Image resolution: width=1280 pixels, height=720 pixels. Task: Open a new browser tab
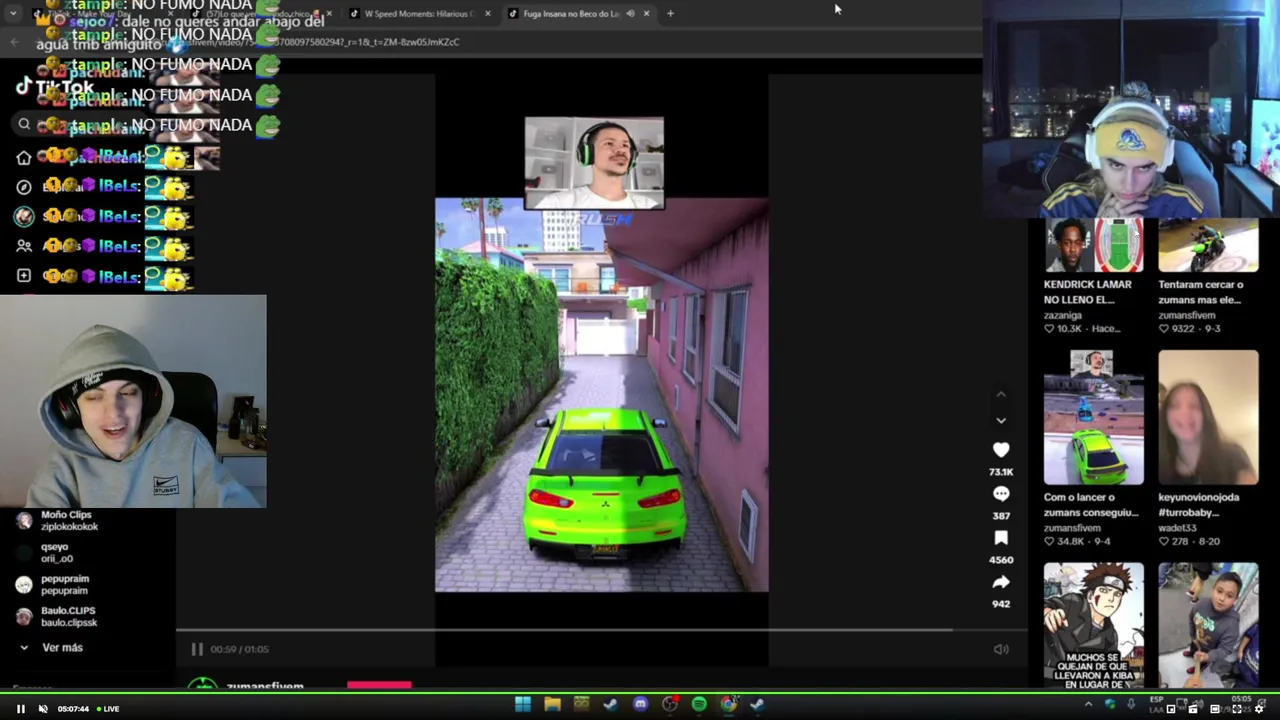(x=670, y=14)
